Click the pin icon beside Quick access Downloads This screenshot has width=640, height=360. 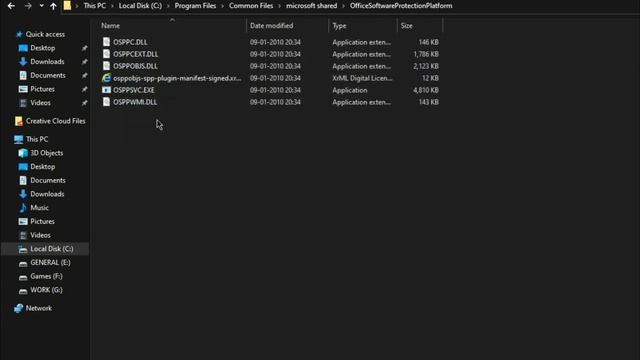tap(84, 62)
